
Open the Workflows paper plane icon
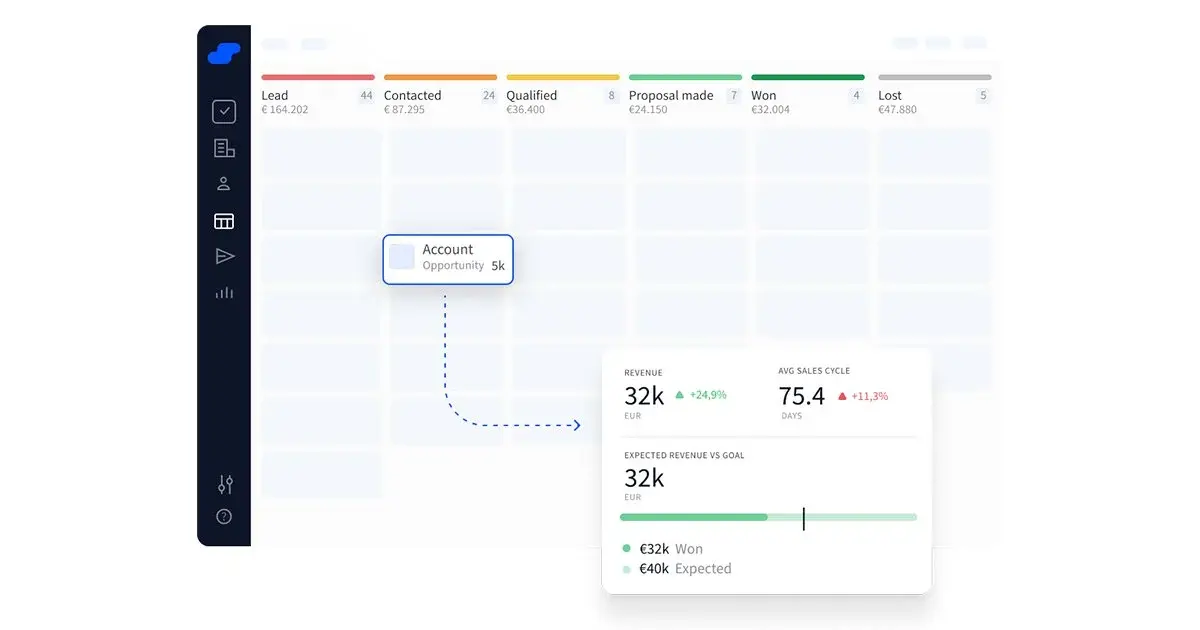[x=224, y=257]
